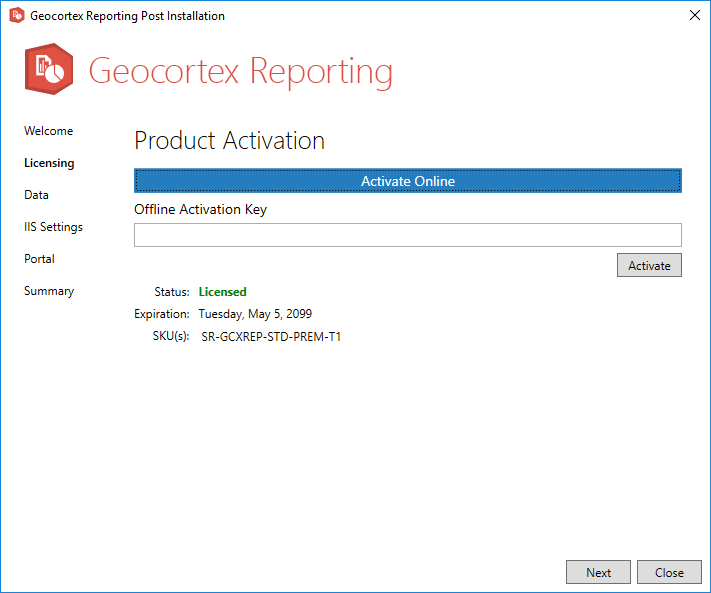Click inside the Offline Activation Key field

click(407, 235)
